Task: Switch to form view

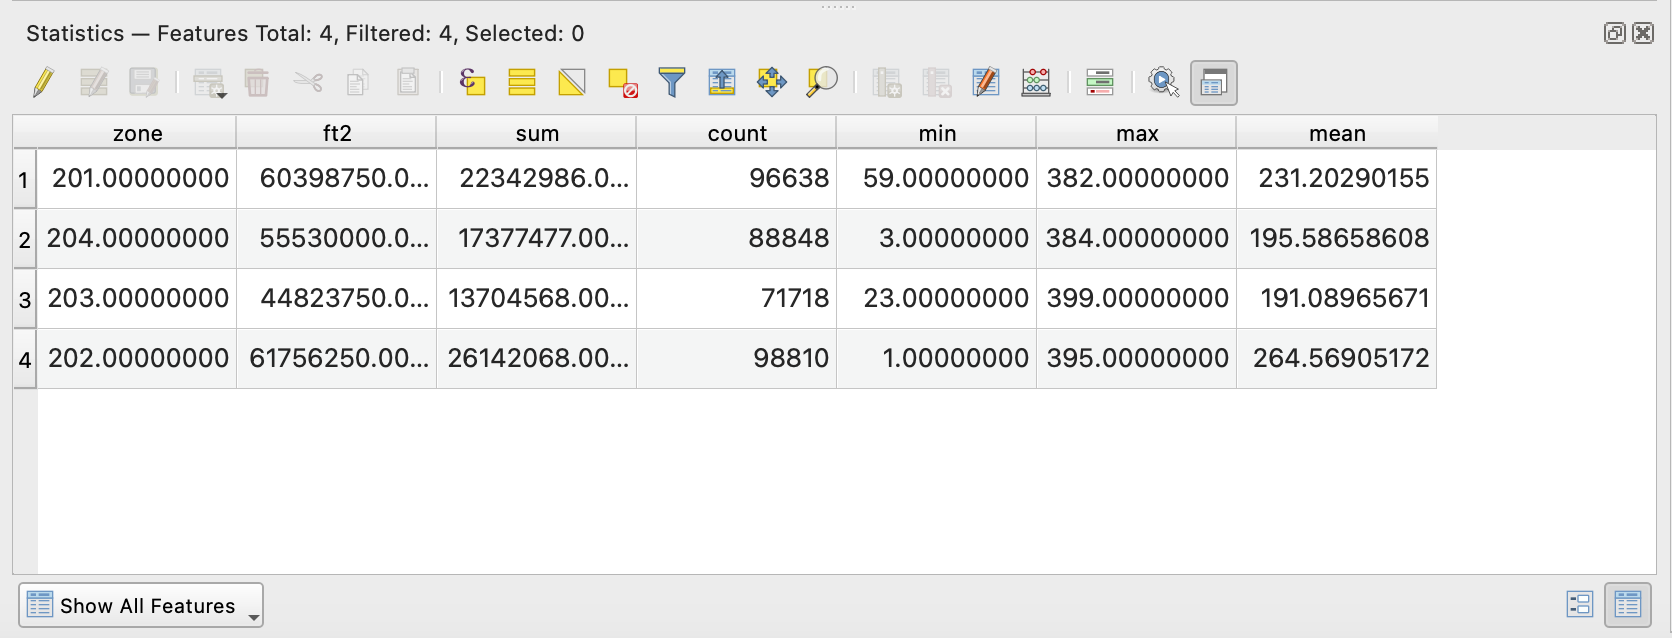Action: [1580, 604]
